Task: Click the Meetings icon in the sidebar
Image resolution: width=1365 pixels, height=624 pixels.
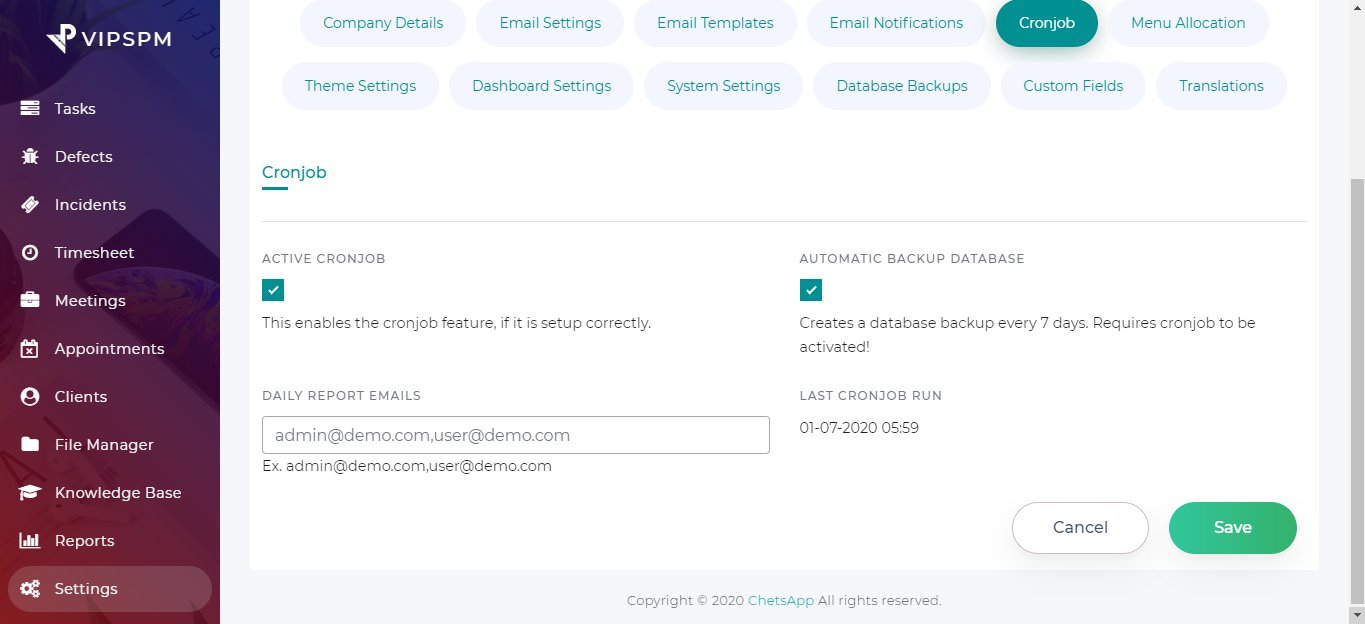Action: pos(30,300)
